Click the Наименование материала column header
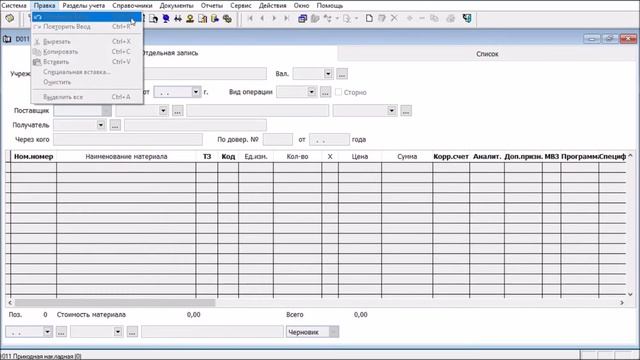 126,156
